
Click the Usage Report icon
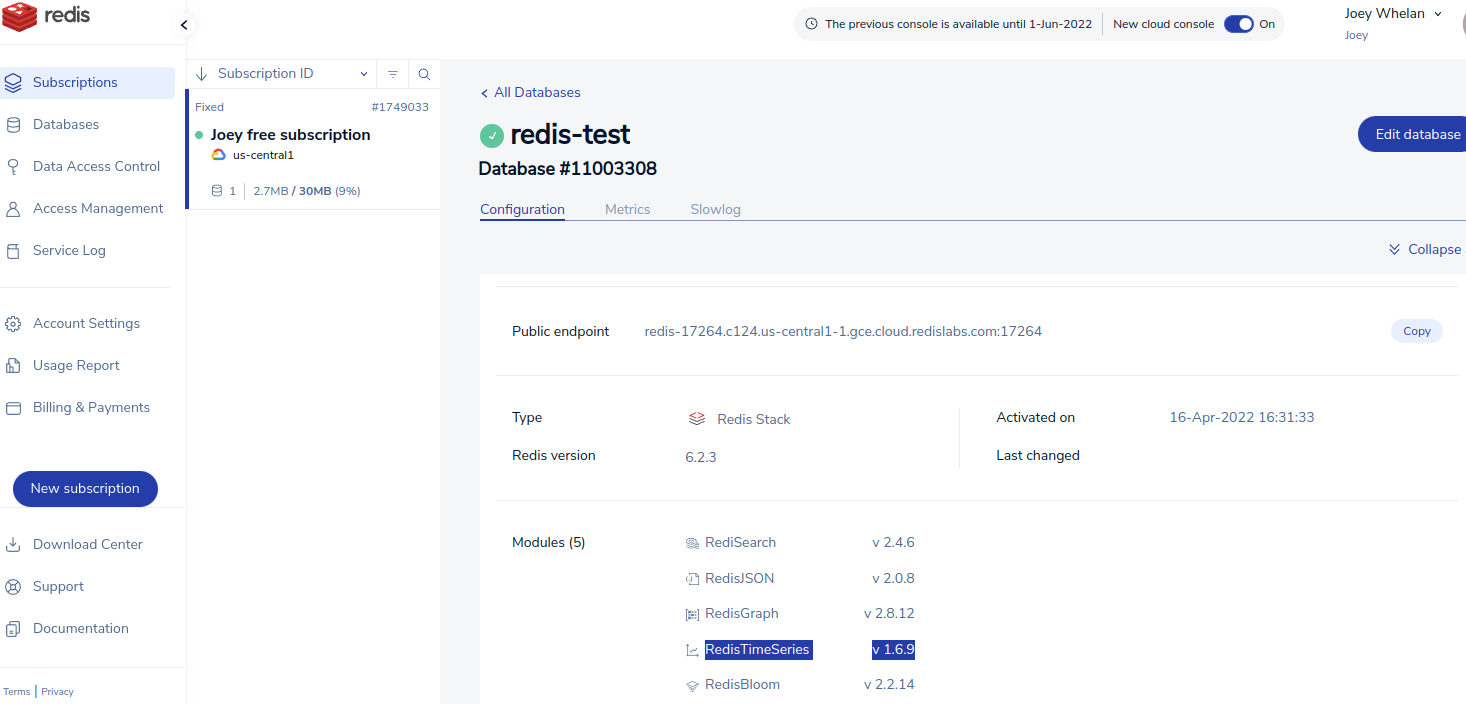click(x=13, y=366)
